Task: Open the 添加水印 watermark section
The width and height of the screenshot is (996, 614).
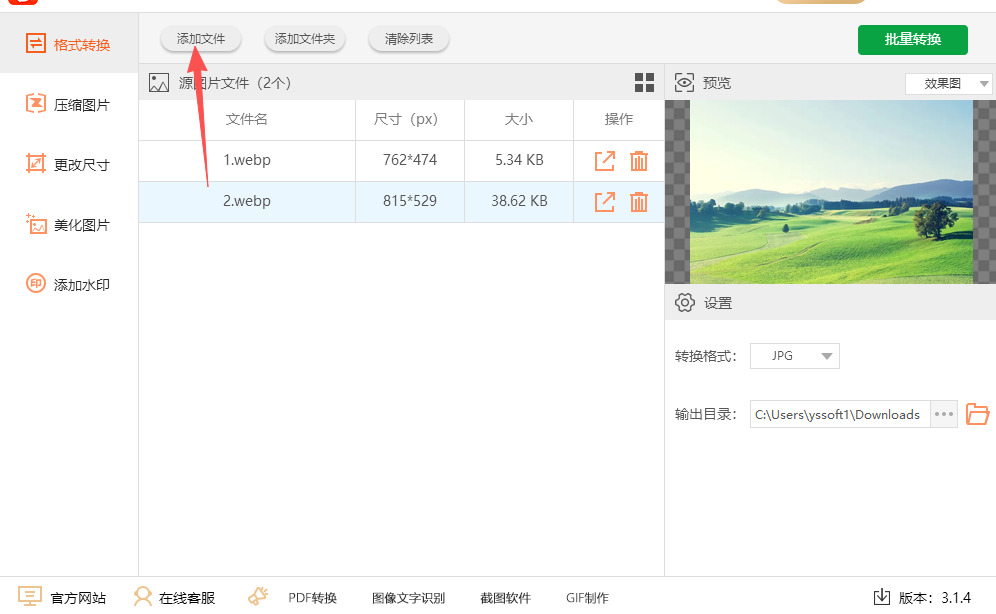Action: [x=68, y=285]
